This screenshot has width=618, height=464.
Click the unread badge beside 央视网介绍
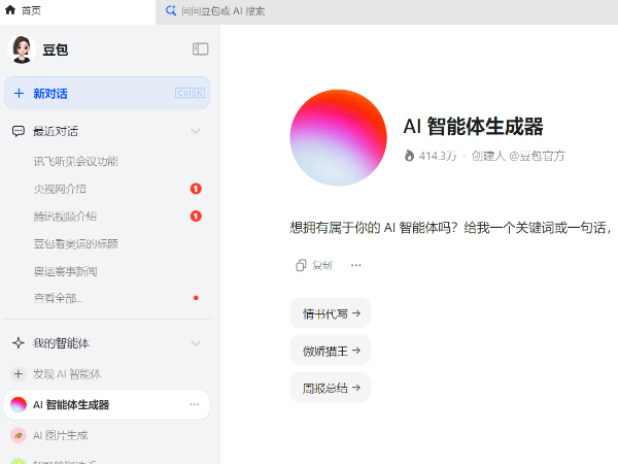coord(196,189)
